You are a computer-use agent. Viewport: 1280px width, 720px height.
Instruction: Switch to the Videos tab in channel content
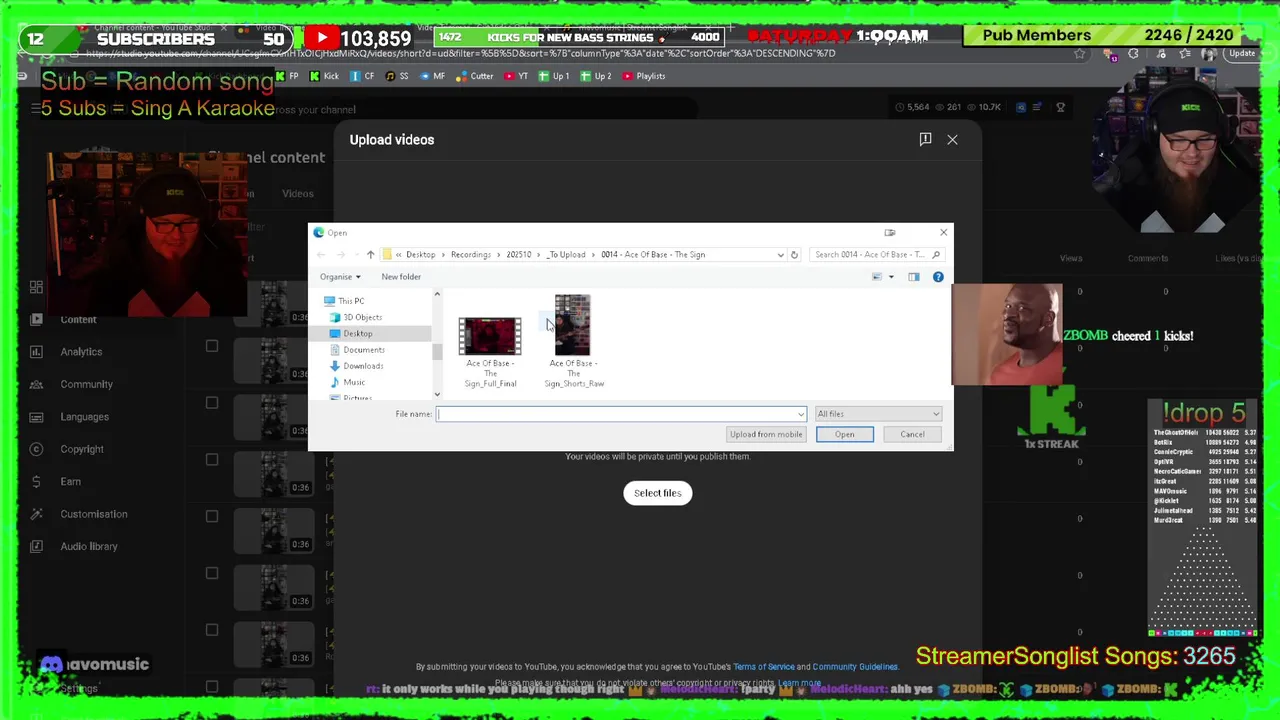coord(297,194)
